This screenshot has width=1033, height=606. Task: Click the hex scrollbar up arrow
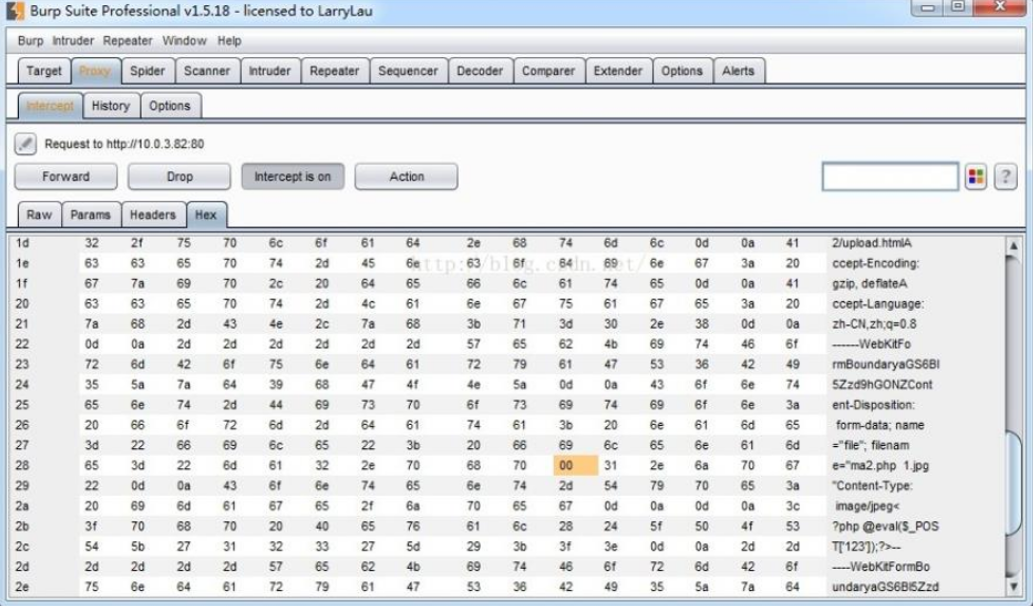point(1013,246)
